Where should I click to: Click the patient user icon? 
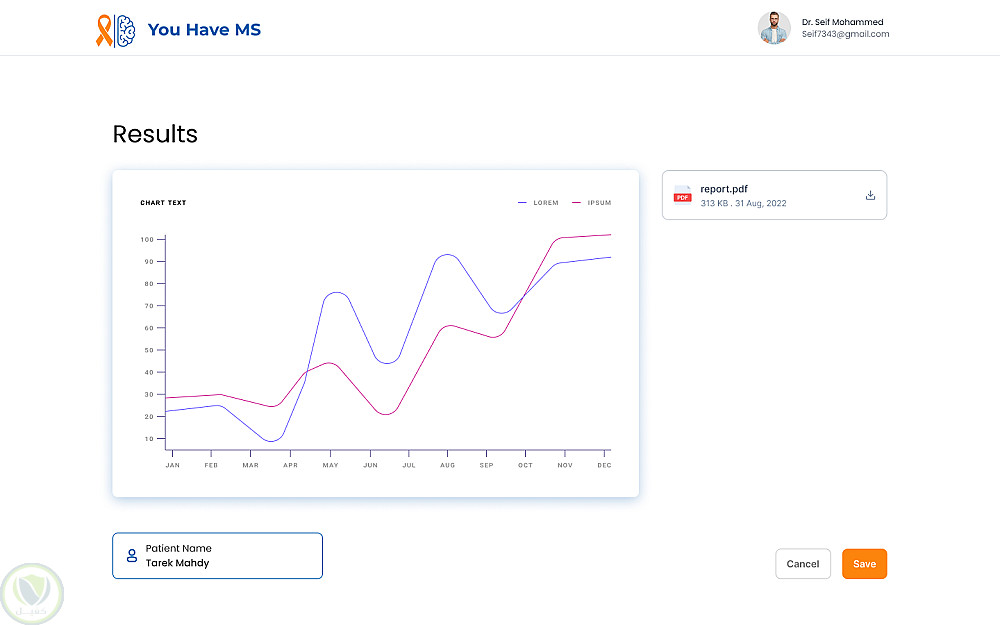click(131, 556)
